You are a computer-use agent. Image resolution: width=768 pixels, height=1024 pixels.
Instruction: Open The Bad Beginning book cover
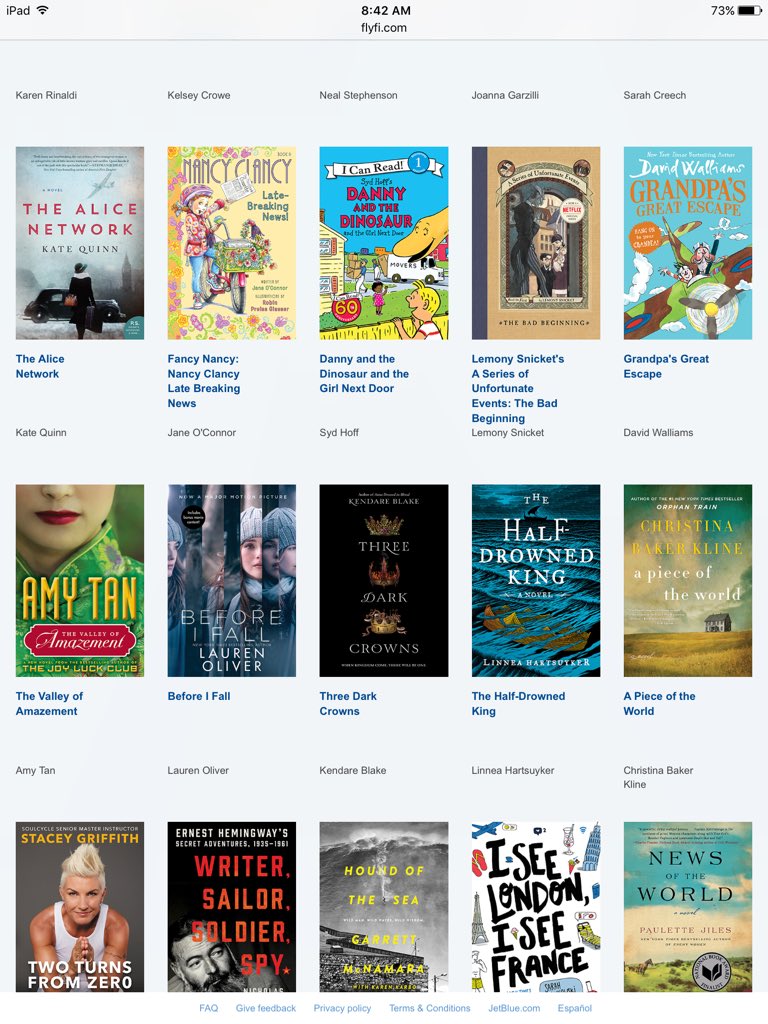(536, 243)
